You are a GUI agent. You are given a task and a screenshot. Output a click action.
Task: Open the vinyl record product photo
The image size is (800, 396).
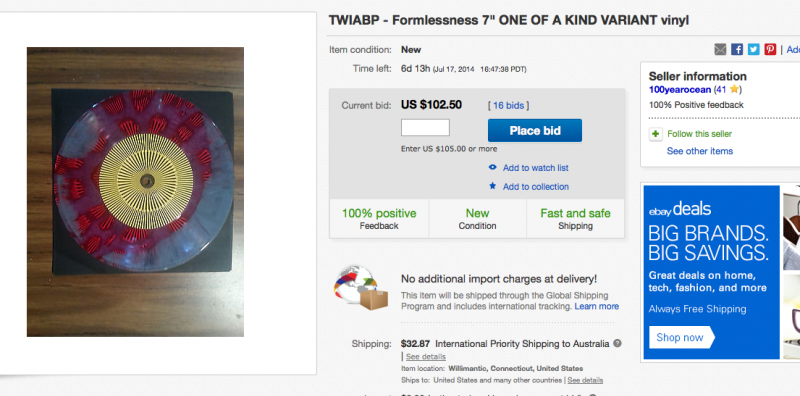click(135, 192)
